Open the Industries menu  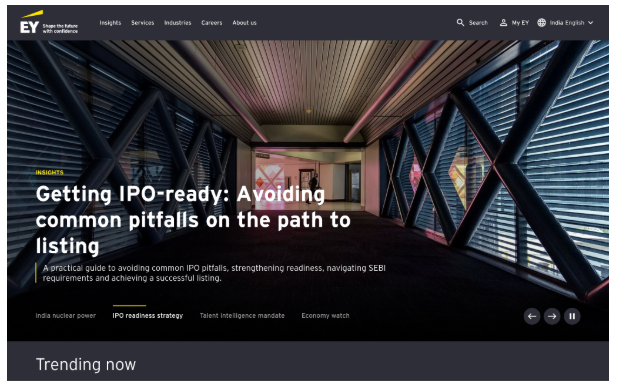pyautogui.click(x=178, y=23)
